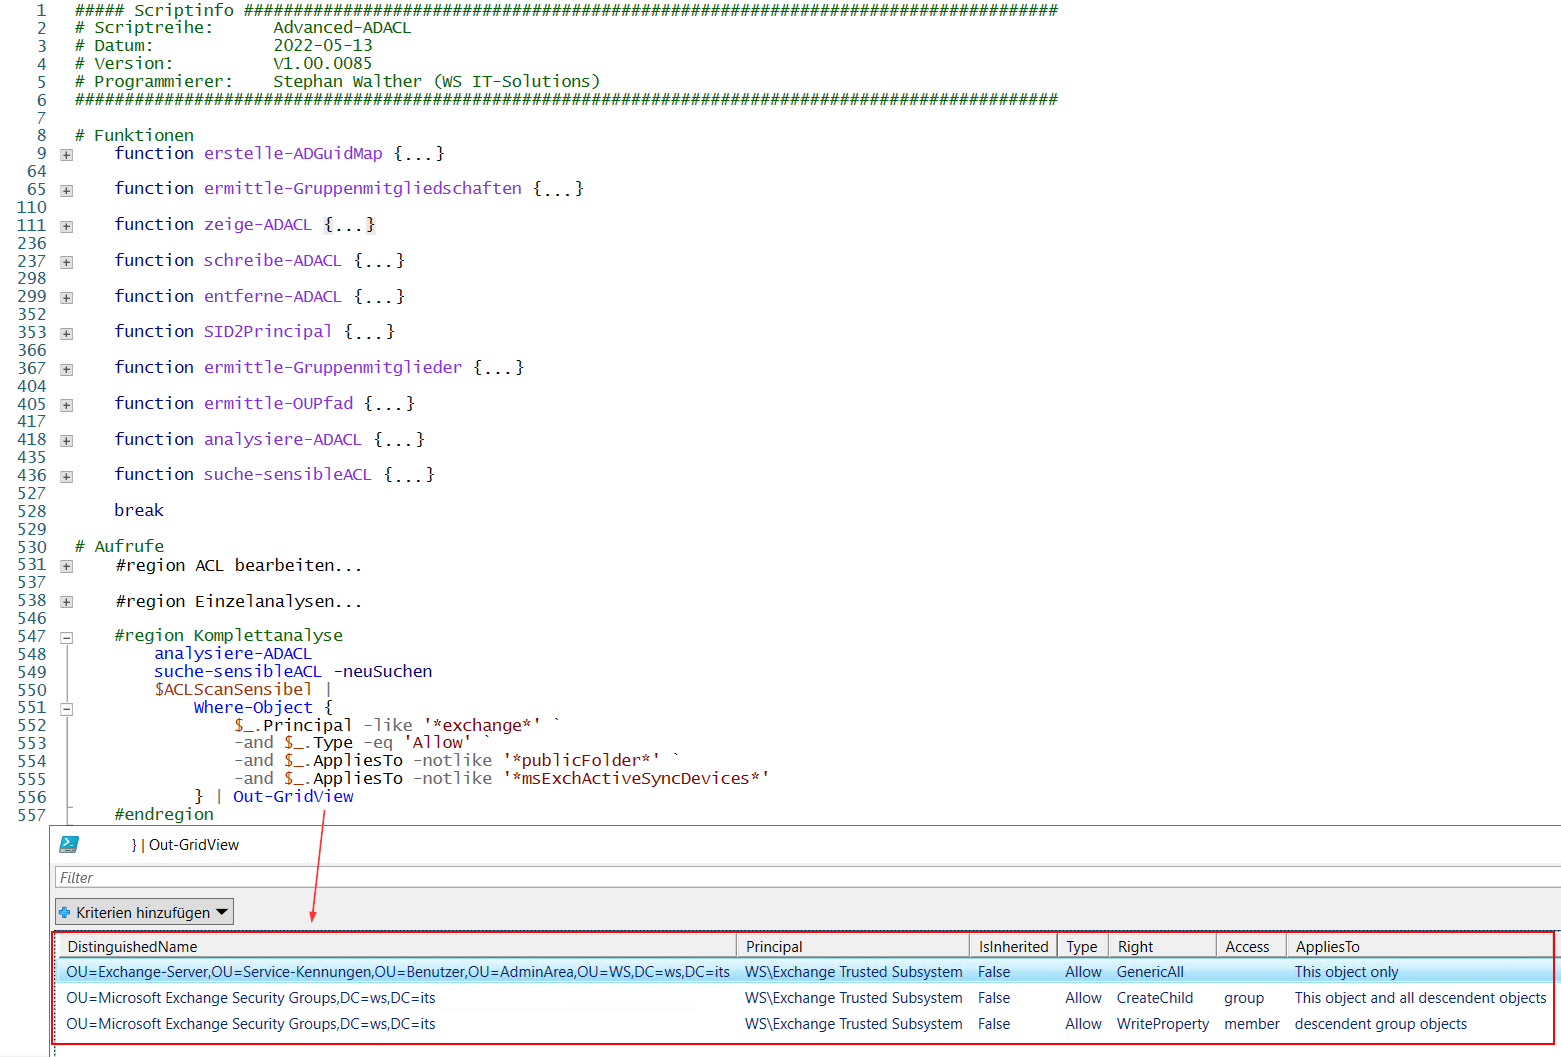
Task: Collapse the Where-Object script block
Action: point(66,709)
